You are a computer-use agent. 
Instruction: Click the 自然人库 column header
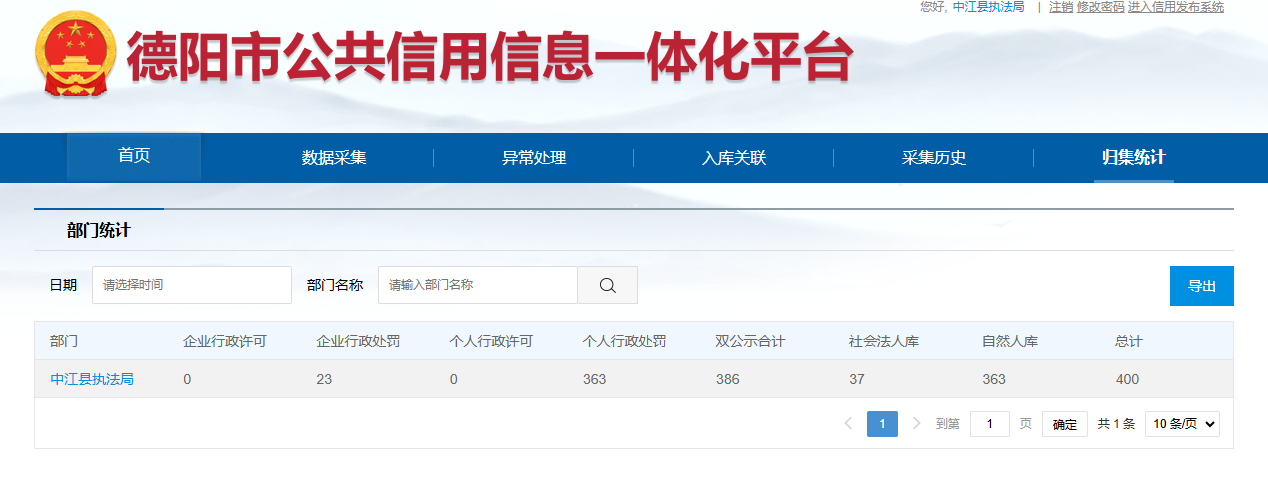tap(1009, 342)
